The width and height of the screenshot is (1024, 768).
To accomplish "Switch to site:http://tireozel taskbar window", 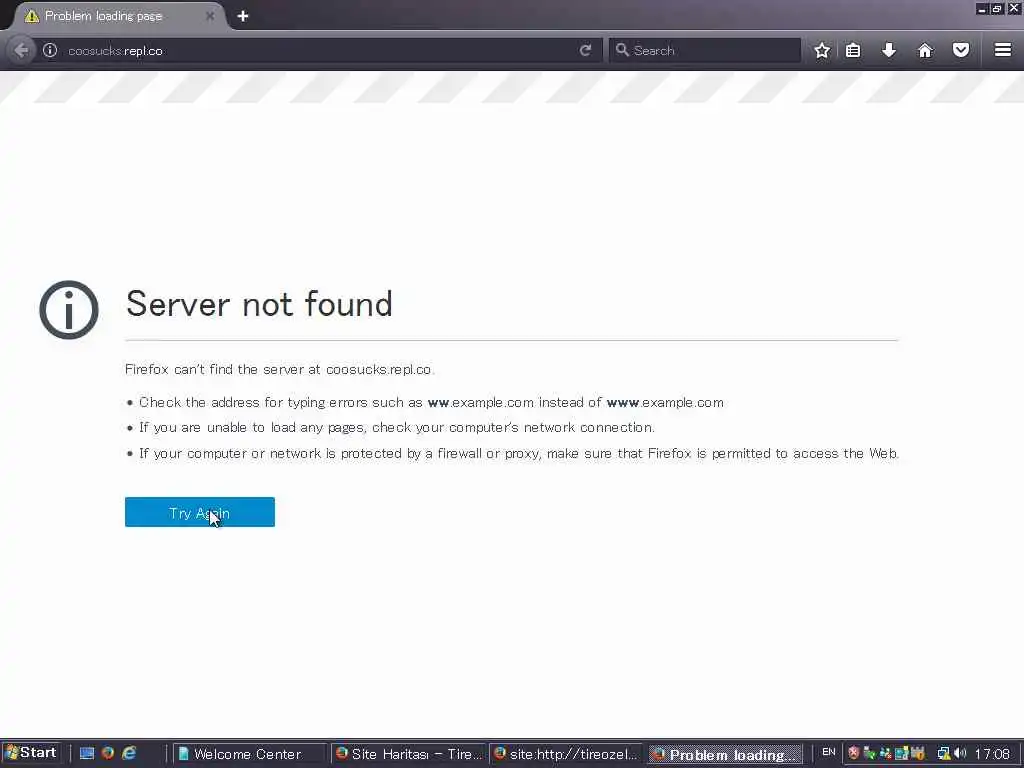I will 566,754.
